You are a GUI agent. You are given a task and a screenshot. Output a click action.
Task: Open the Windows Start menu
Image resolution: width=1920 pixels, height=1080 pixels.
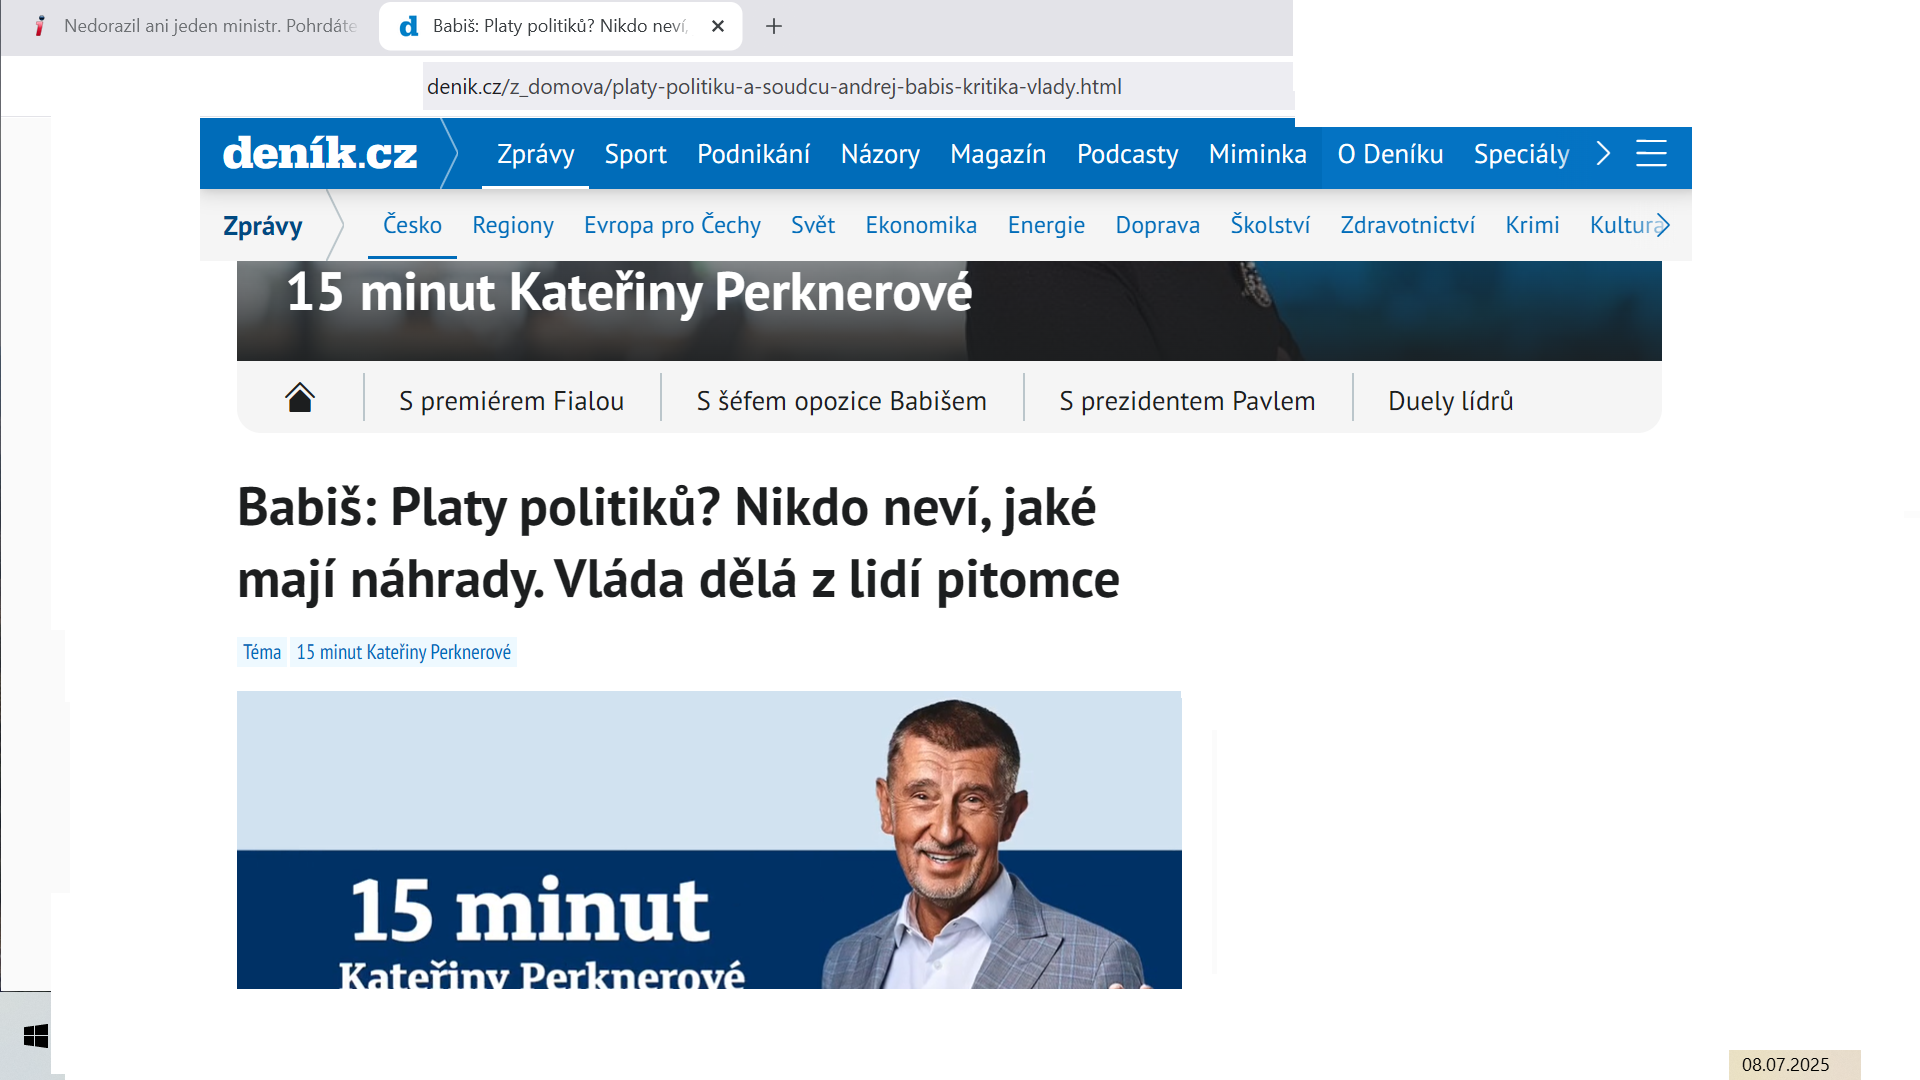click(x=35, y=1036)
